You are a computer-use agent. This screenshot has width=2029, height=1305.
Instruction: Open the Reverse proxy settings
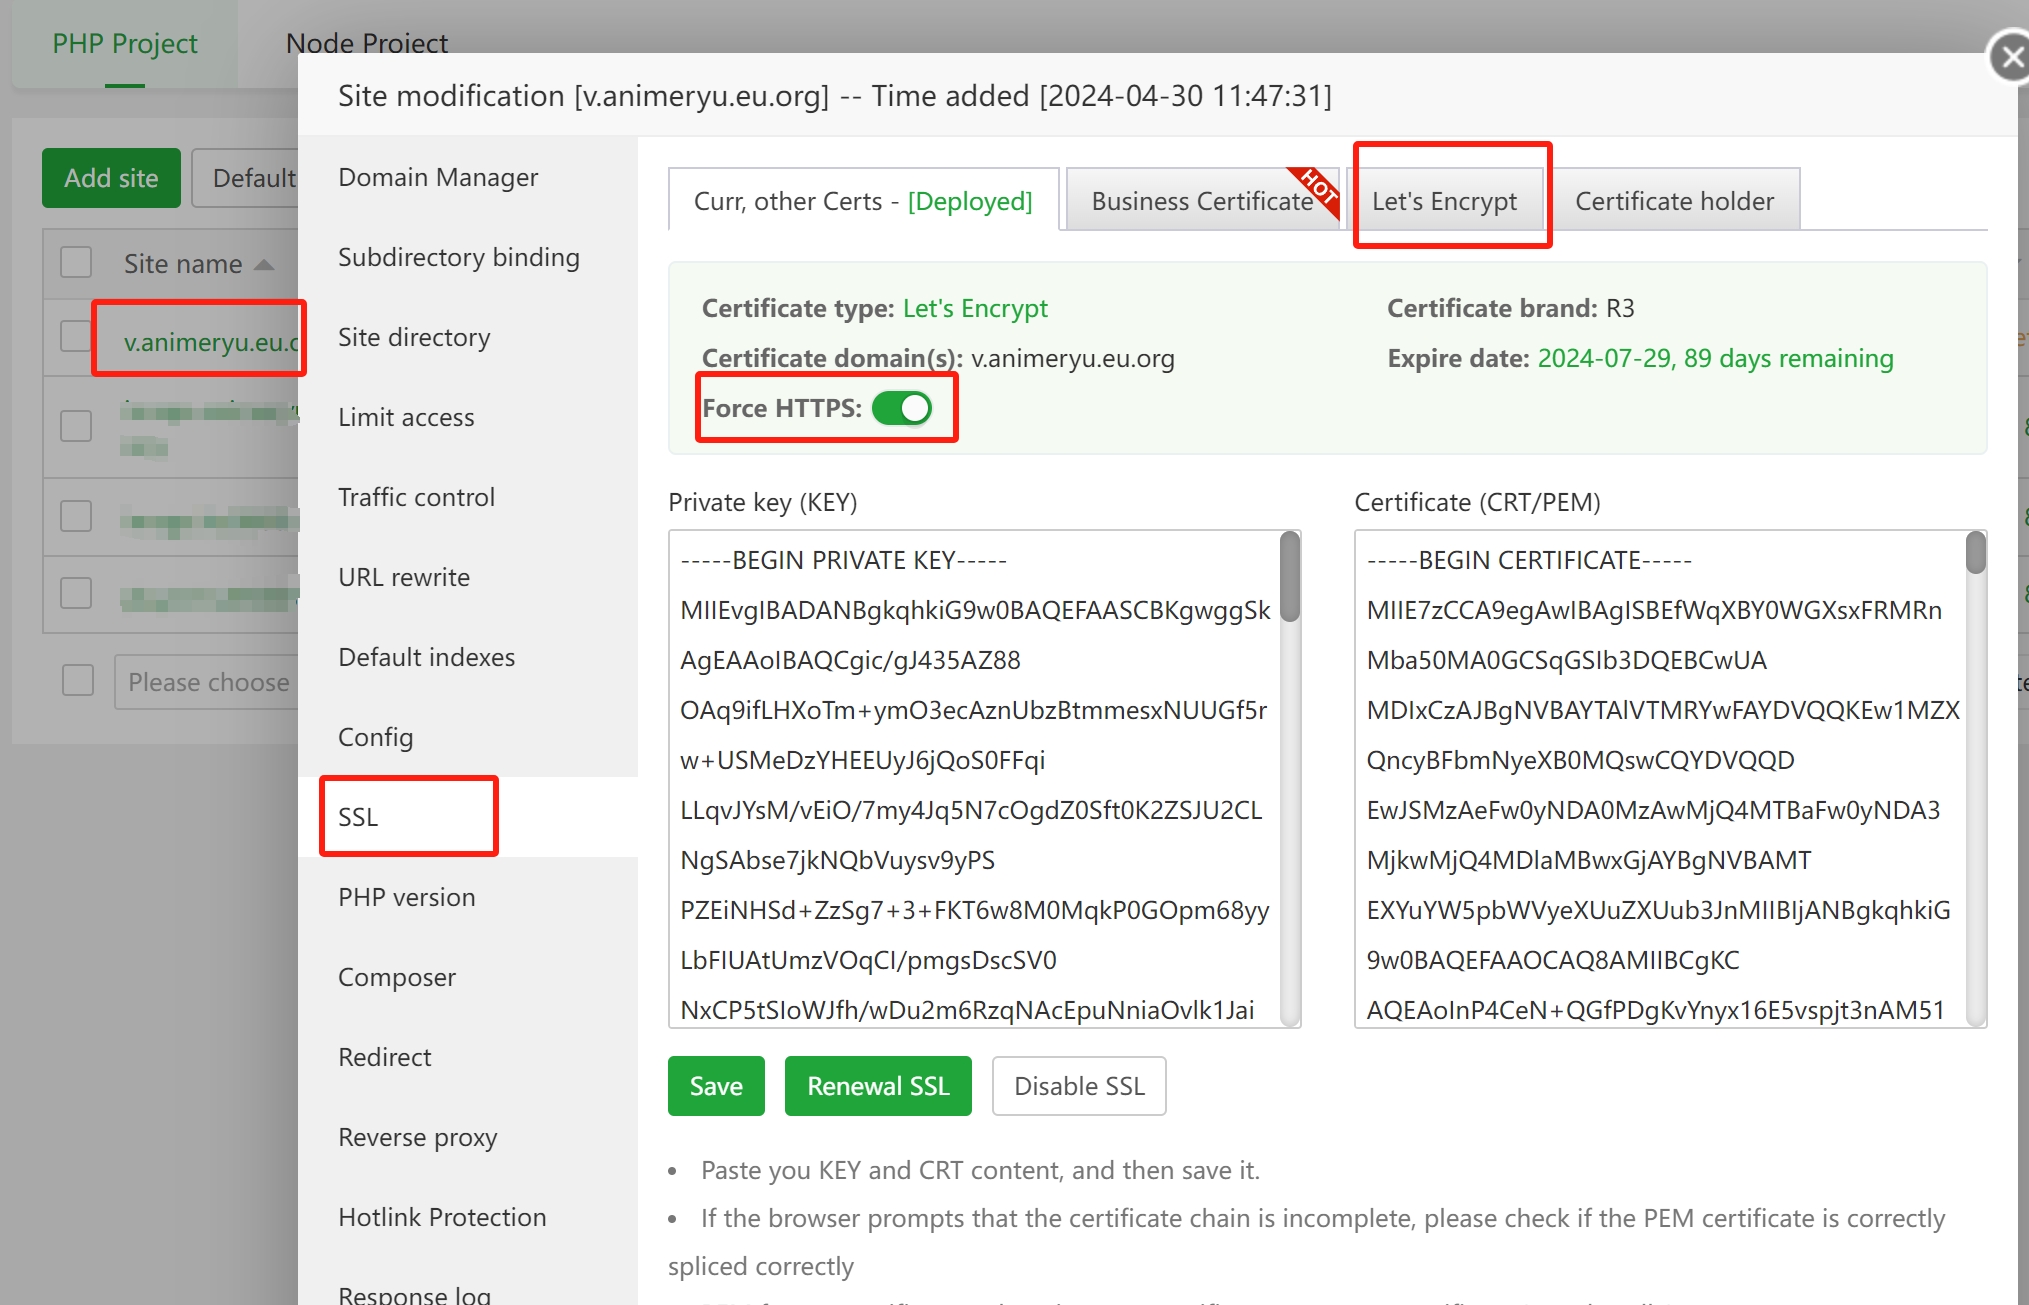click(x=417, y=1137)
